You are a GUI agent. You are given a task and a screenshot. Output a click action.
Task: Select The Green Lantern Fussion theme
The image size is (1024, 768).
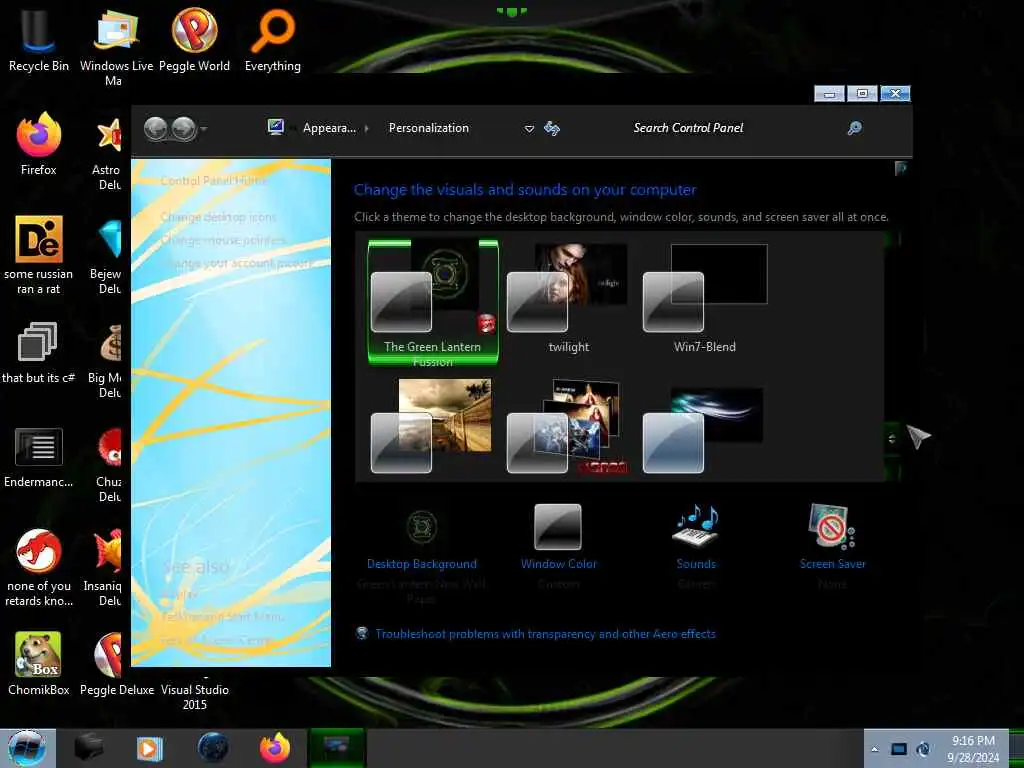coord(433,302)
